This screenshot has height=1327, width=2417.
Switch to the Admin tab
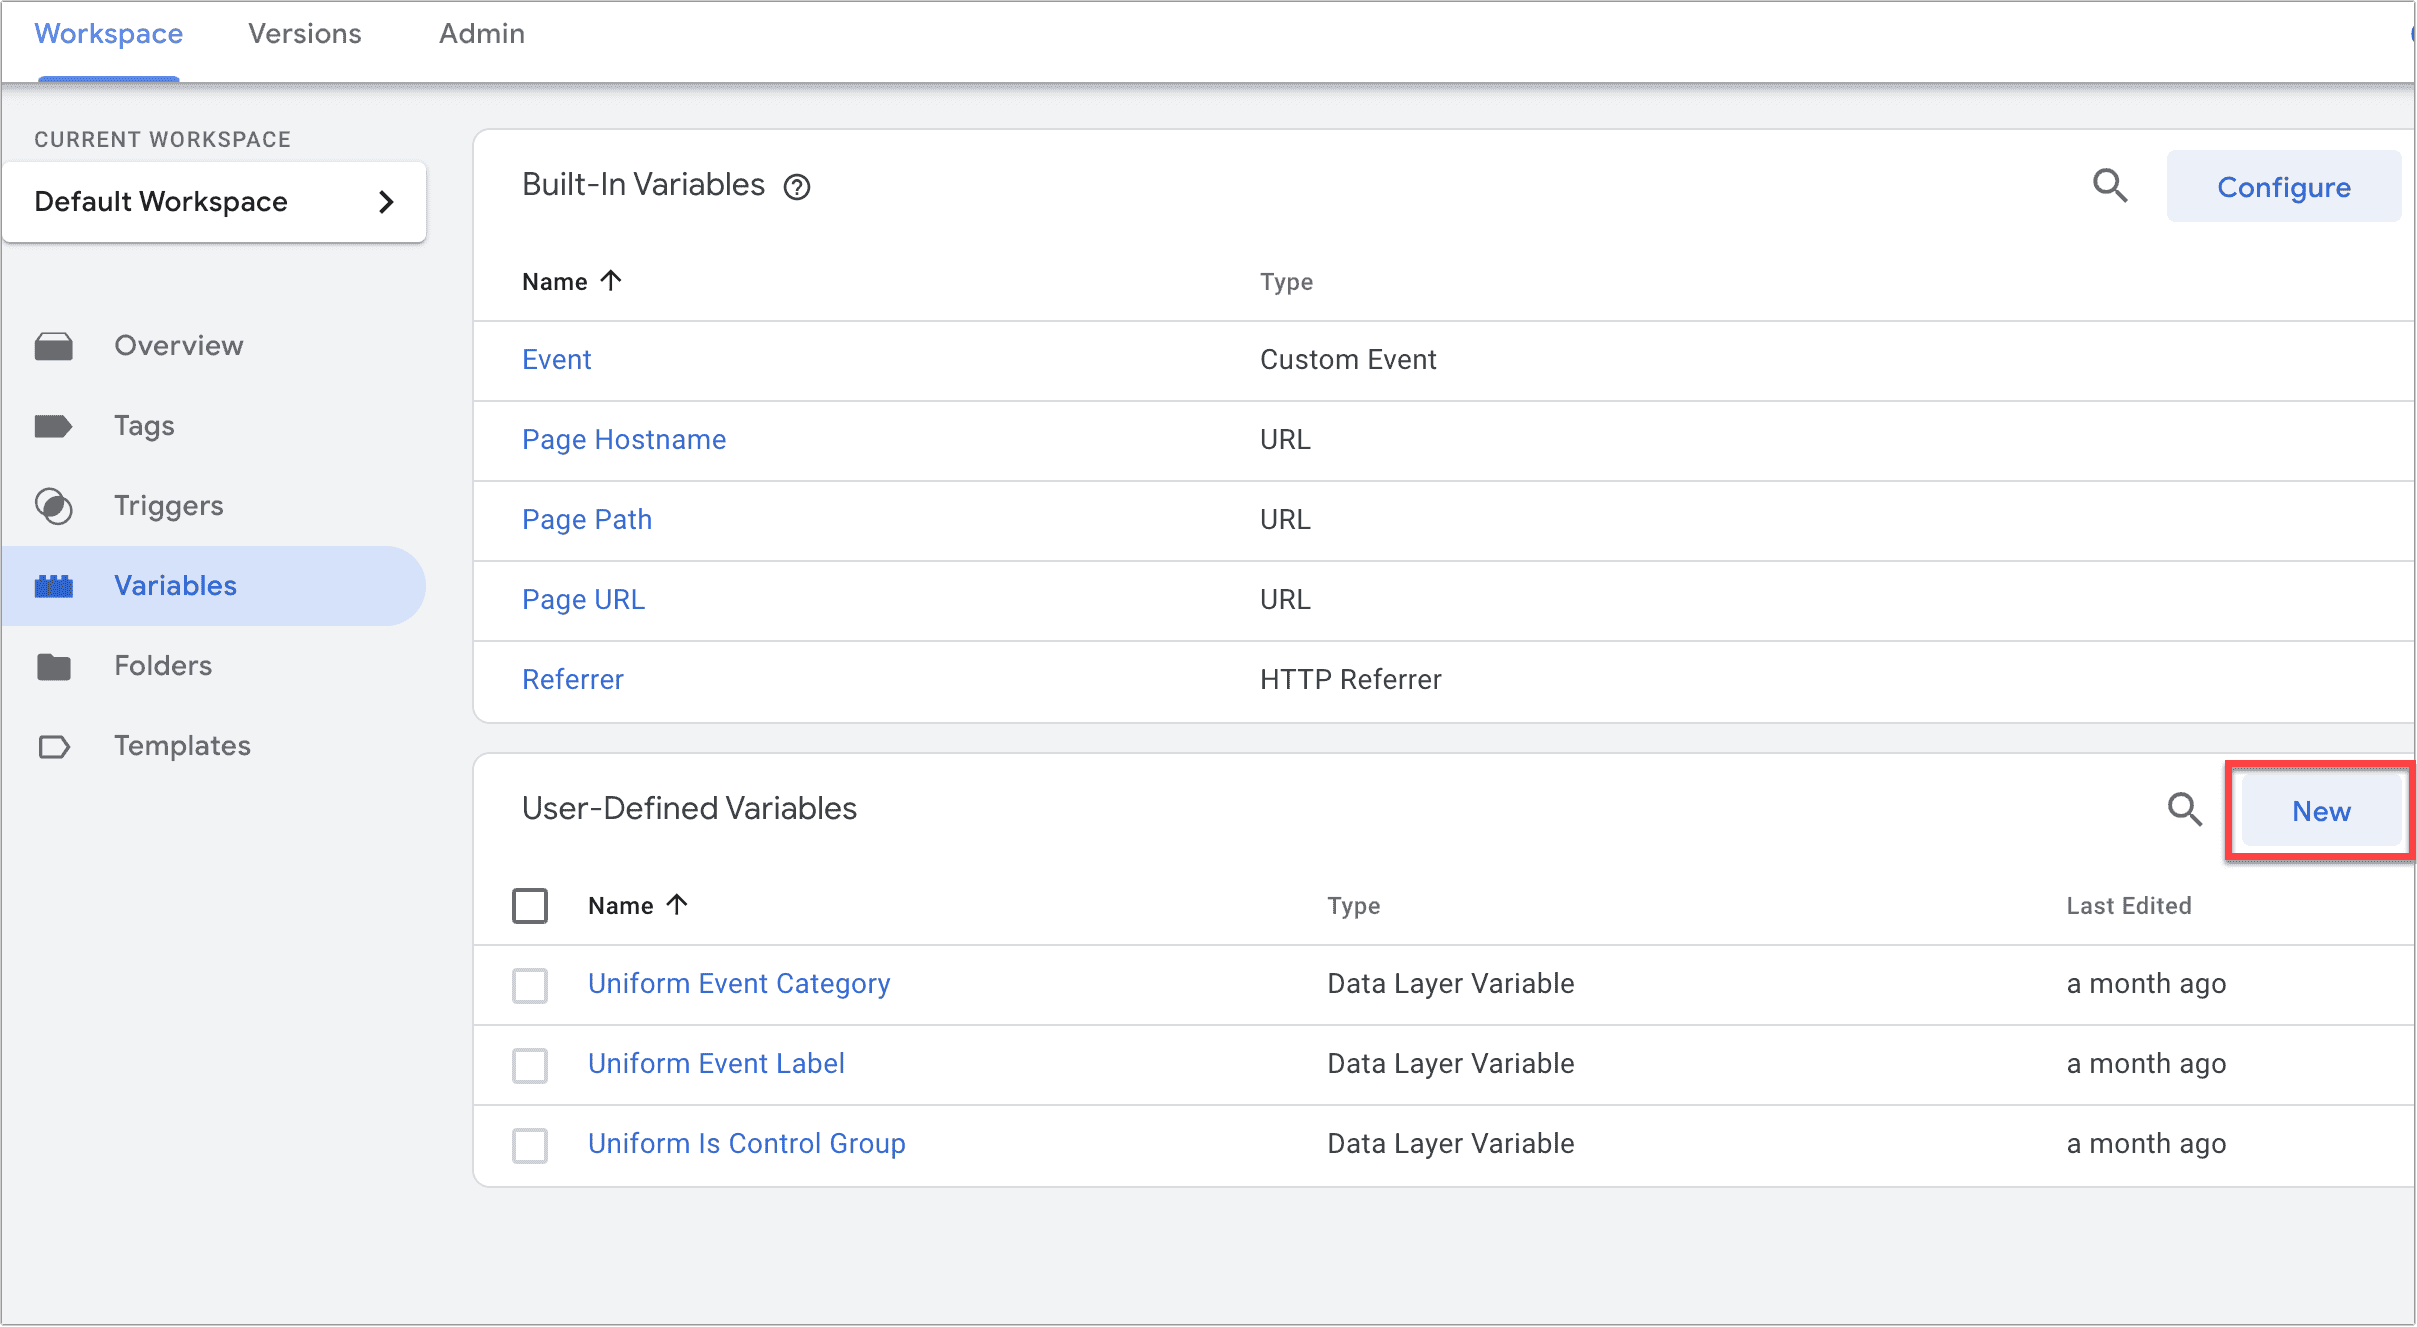(482, 34)
